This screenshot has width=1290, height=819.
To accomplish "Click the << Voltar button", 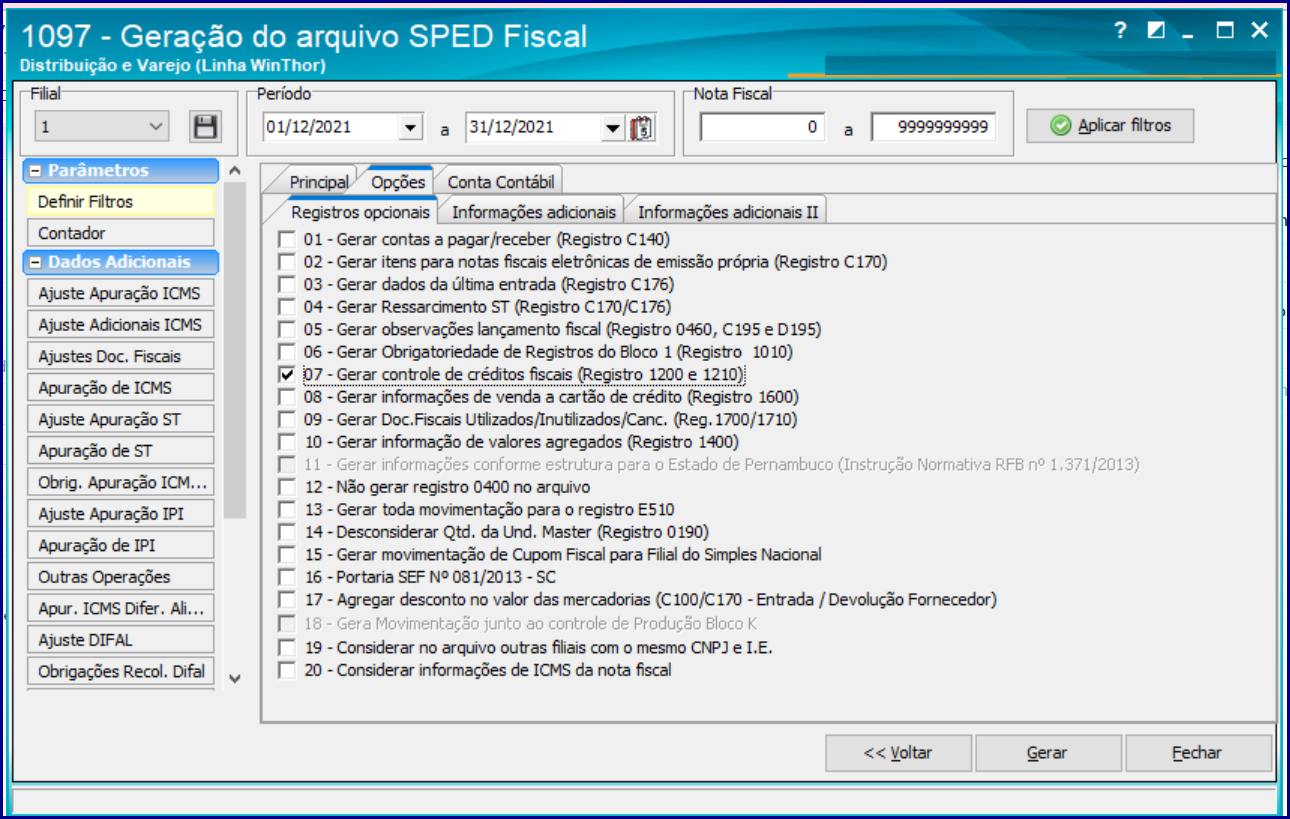I will tap(898, 753).
